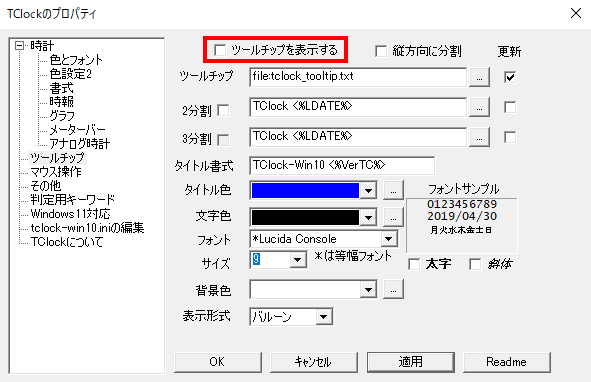Click the OK button
The width and height of the screenshot is (591, 382).
(x=217, y=362)
